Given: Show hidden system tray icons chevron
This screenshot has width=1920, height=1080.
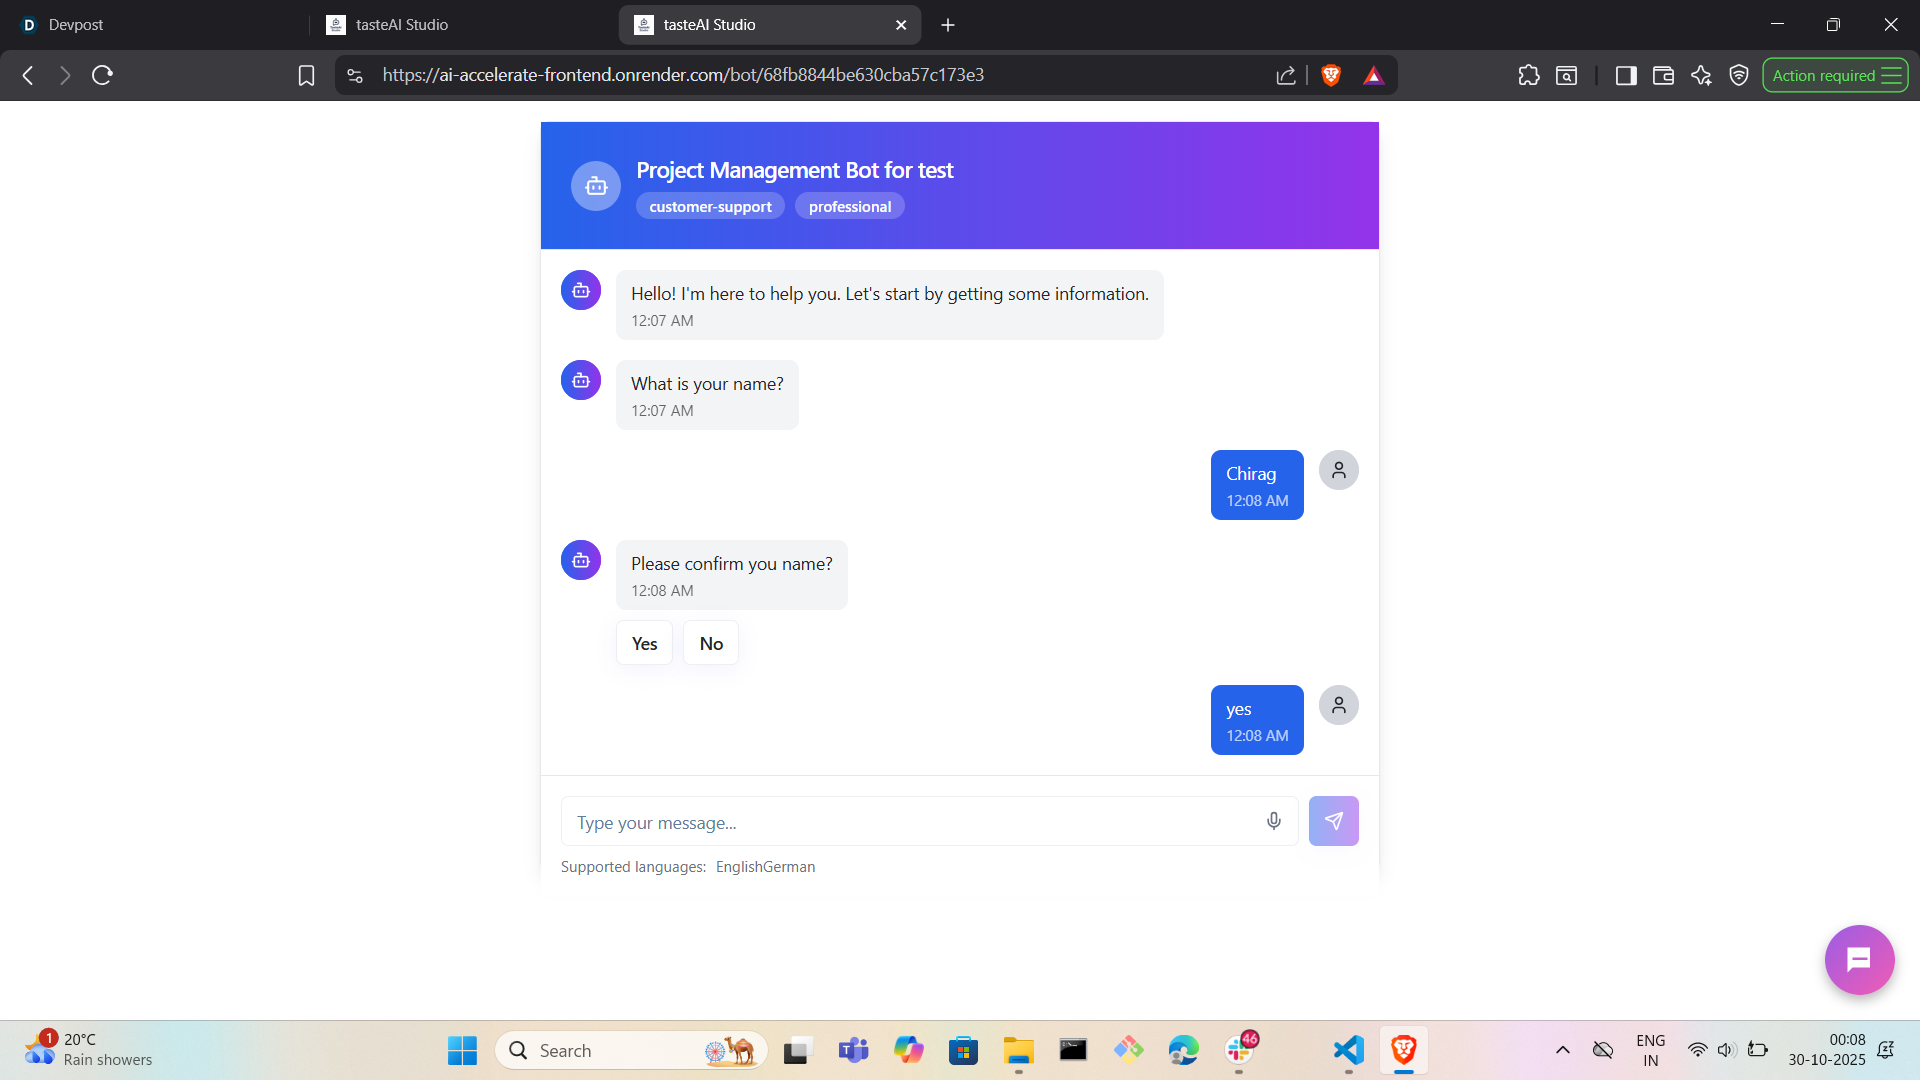Looking at the screenshot, I should pyautogui.click(x=1562, y=1050).
